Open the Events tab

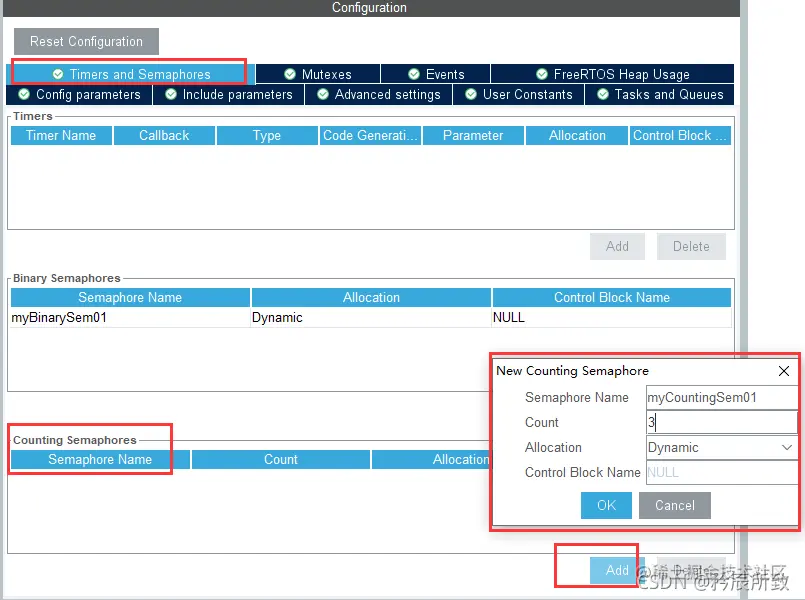[435, 74]
